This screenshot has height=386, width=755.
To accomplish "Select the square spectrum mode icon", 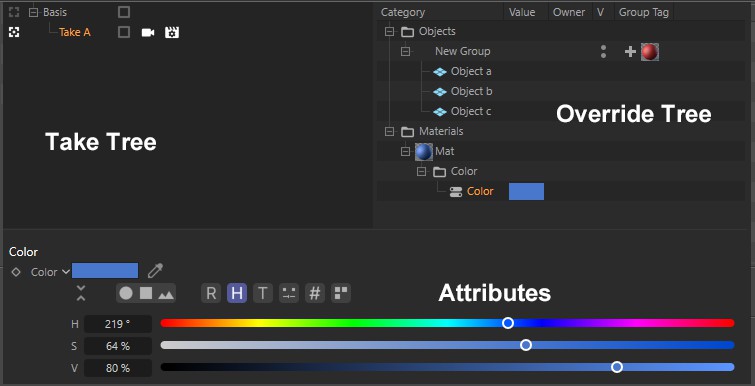I will point(146,293).
